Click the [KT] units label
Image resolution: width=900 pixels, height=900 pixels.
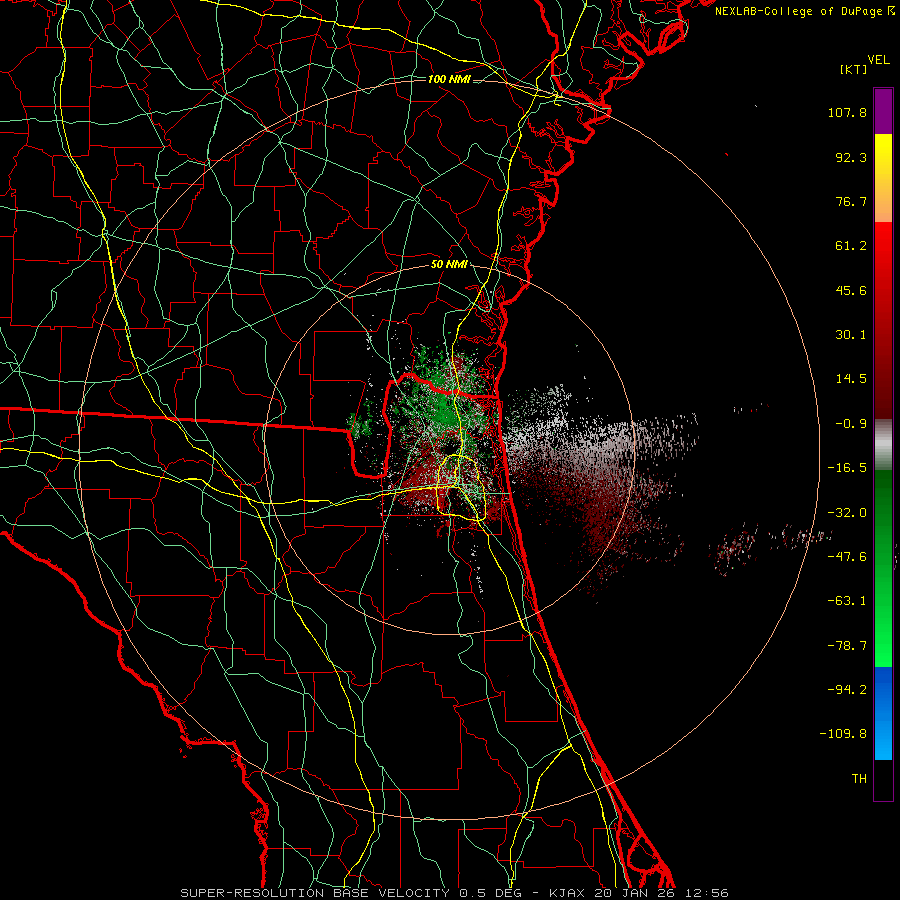(854, 69)
